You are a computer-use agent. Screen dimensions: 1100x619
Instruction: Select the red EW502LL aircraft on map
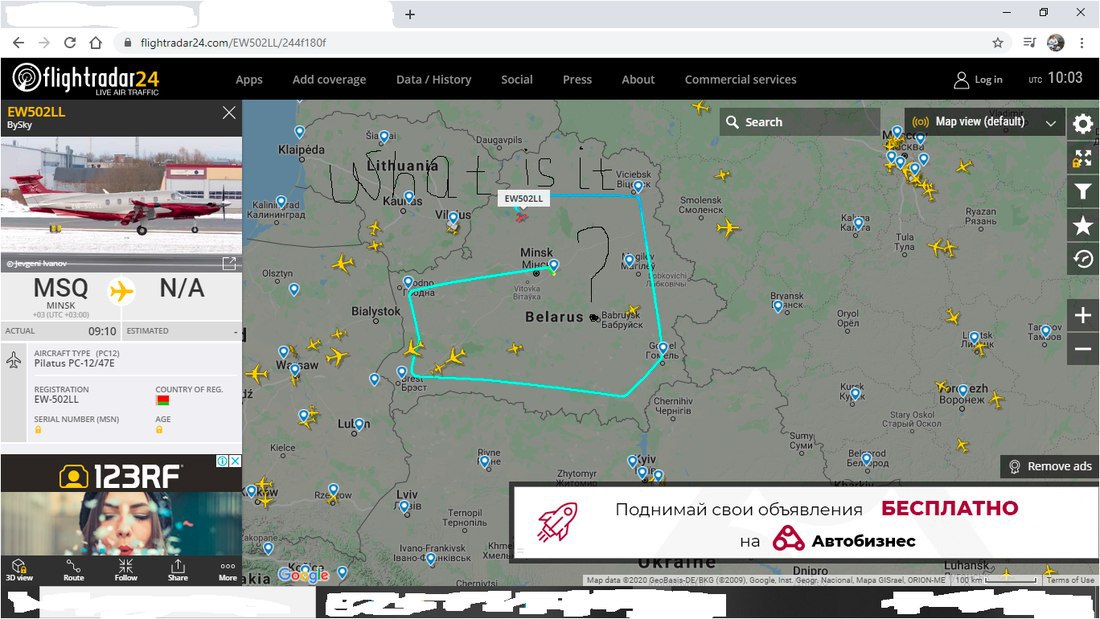[521, 218]
